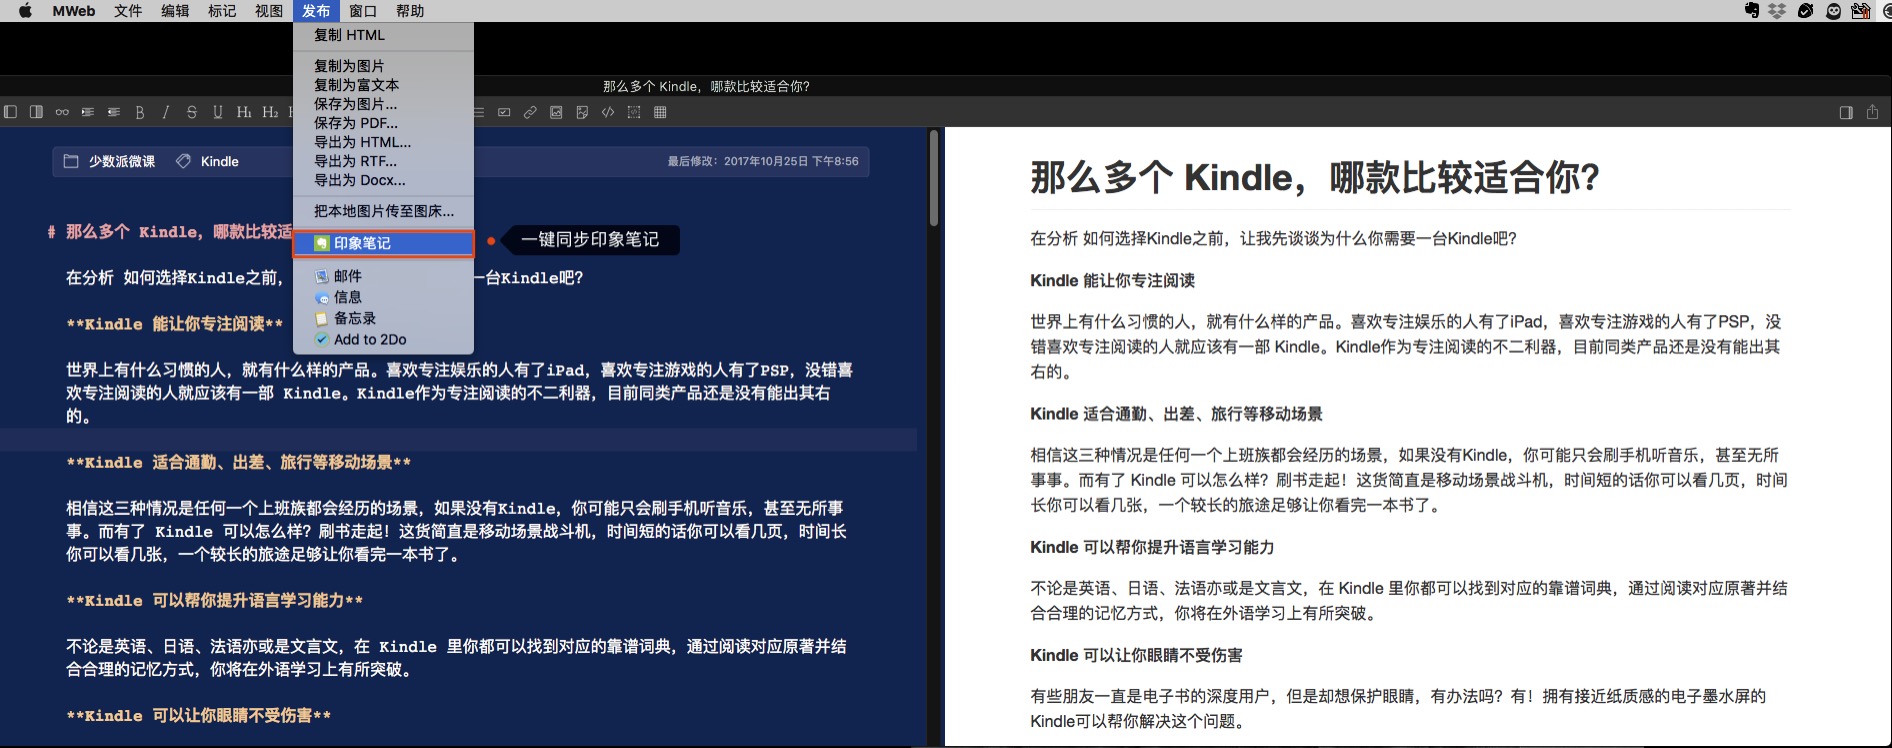Click 把本地图片传至图床... option
This screenshot has width=1892, height=748.
click(384, 211)
